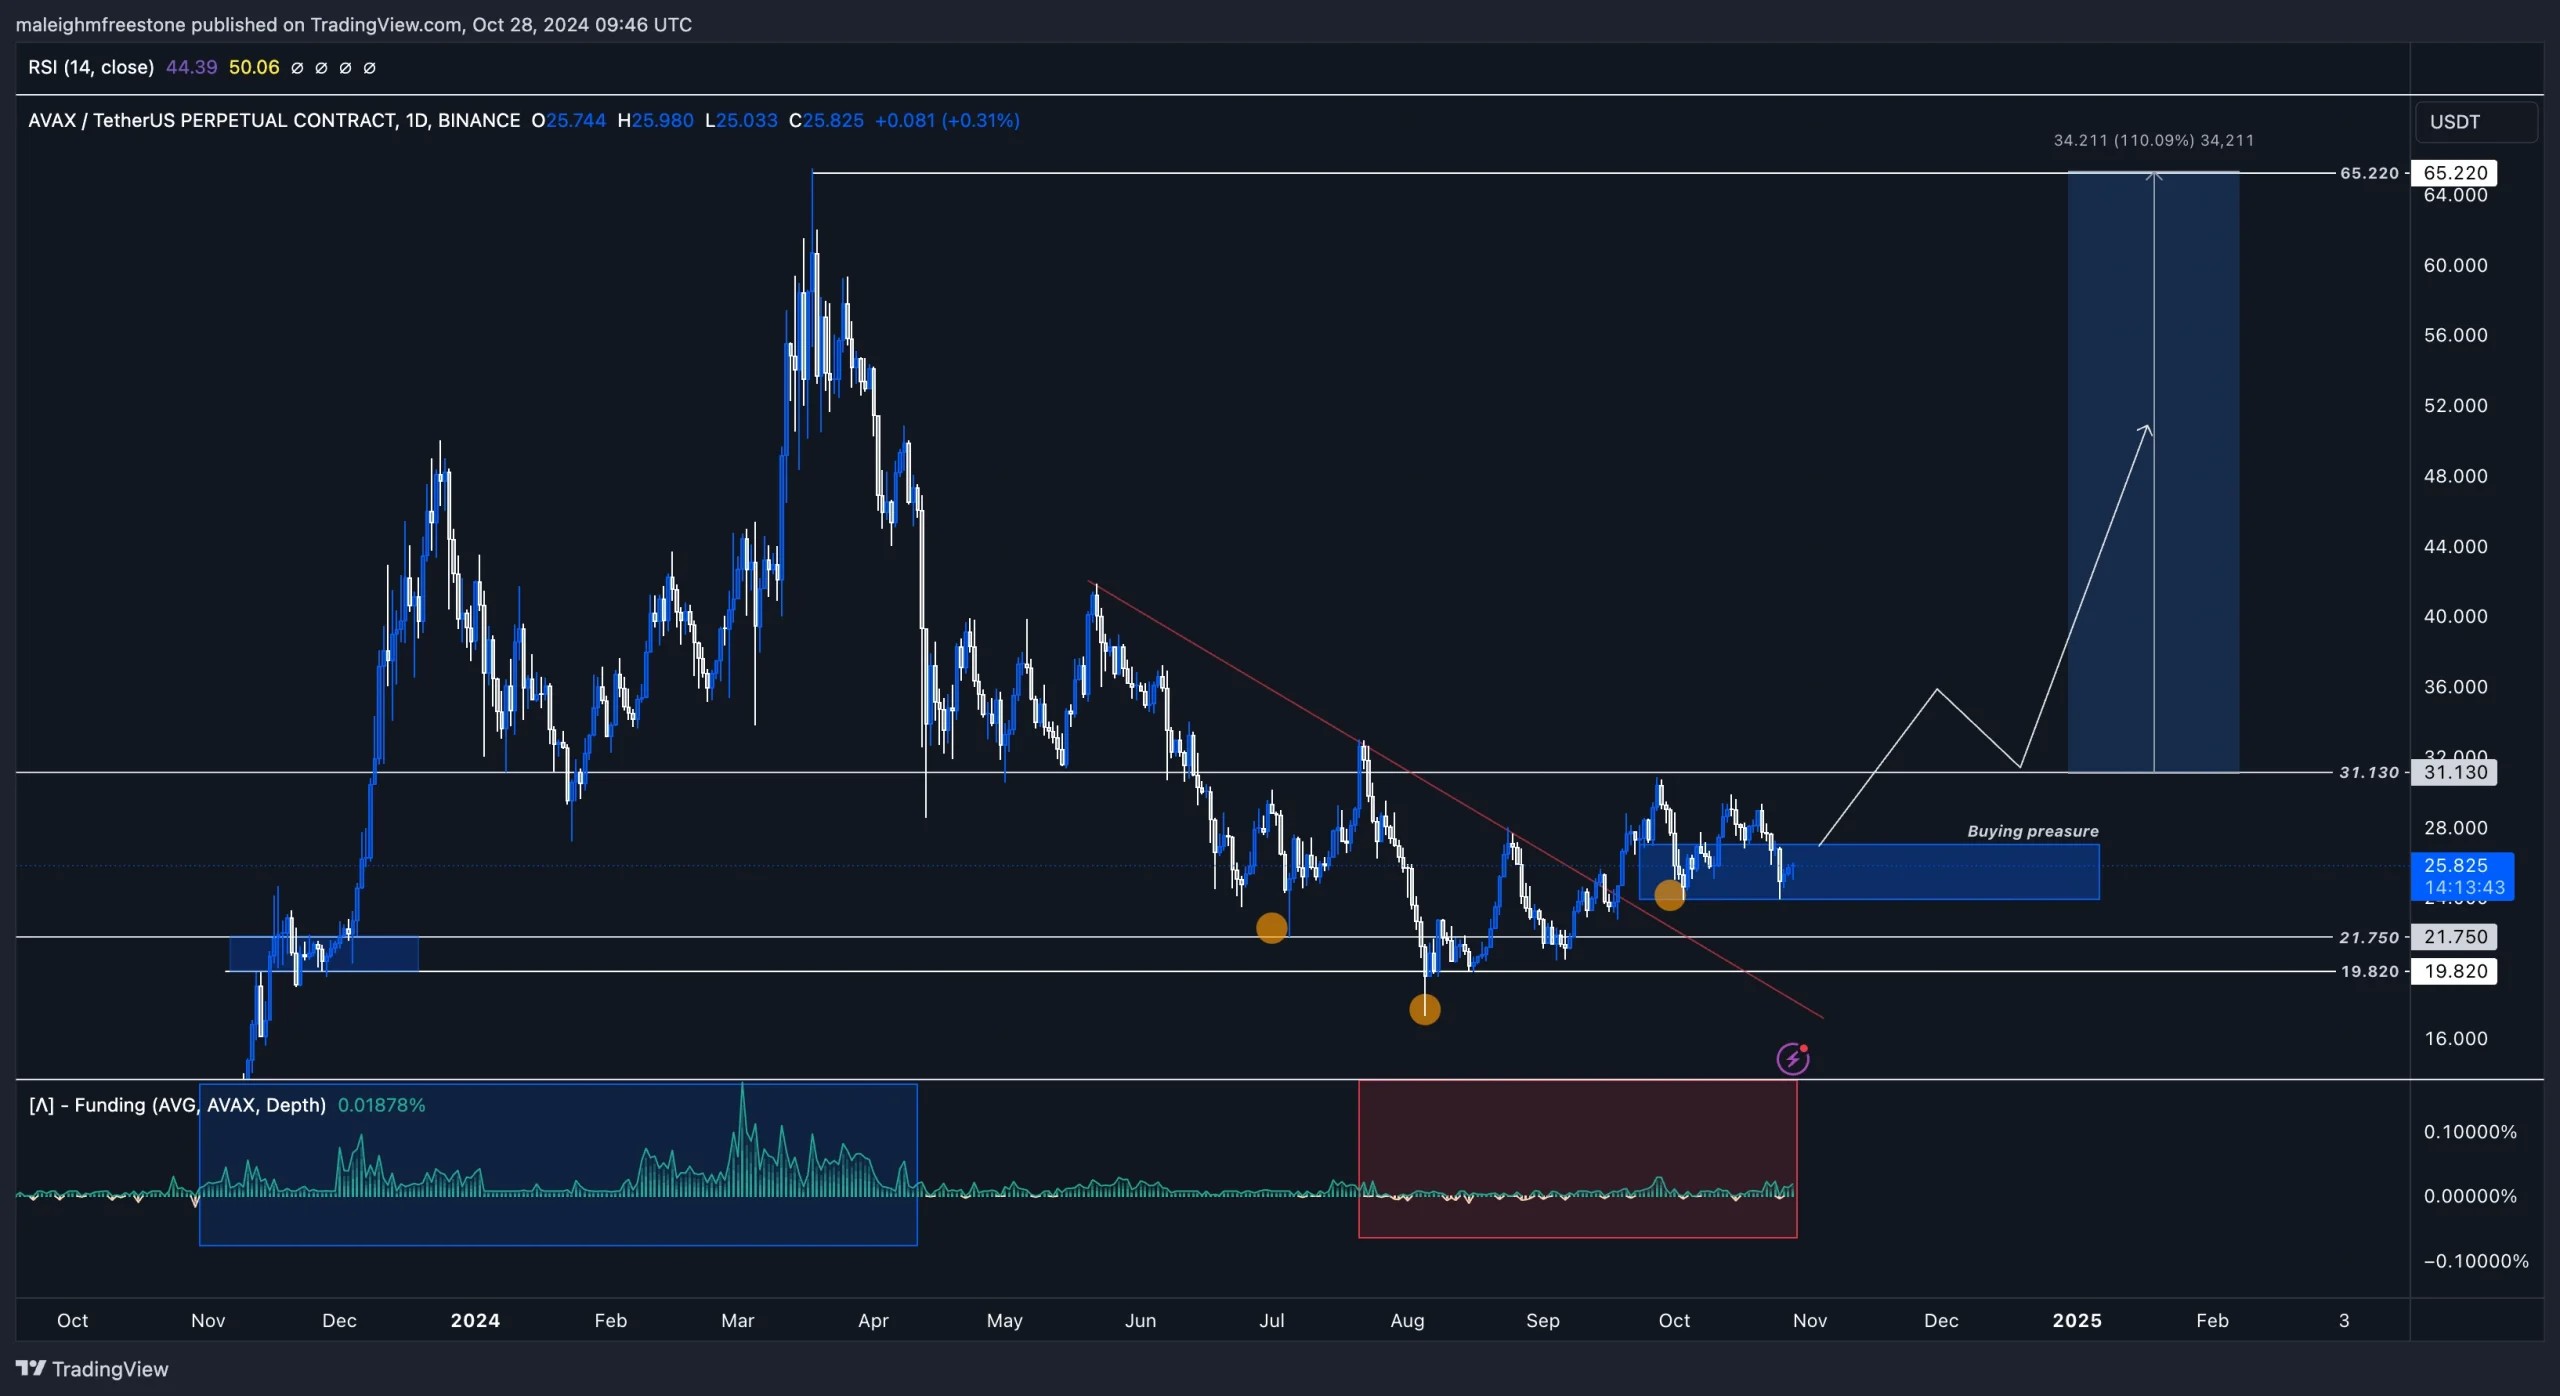
Task: Toggle the fourth crossed-circle icon in the RSI row
Action: coord(370,67)
